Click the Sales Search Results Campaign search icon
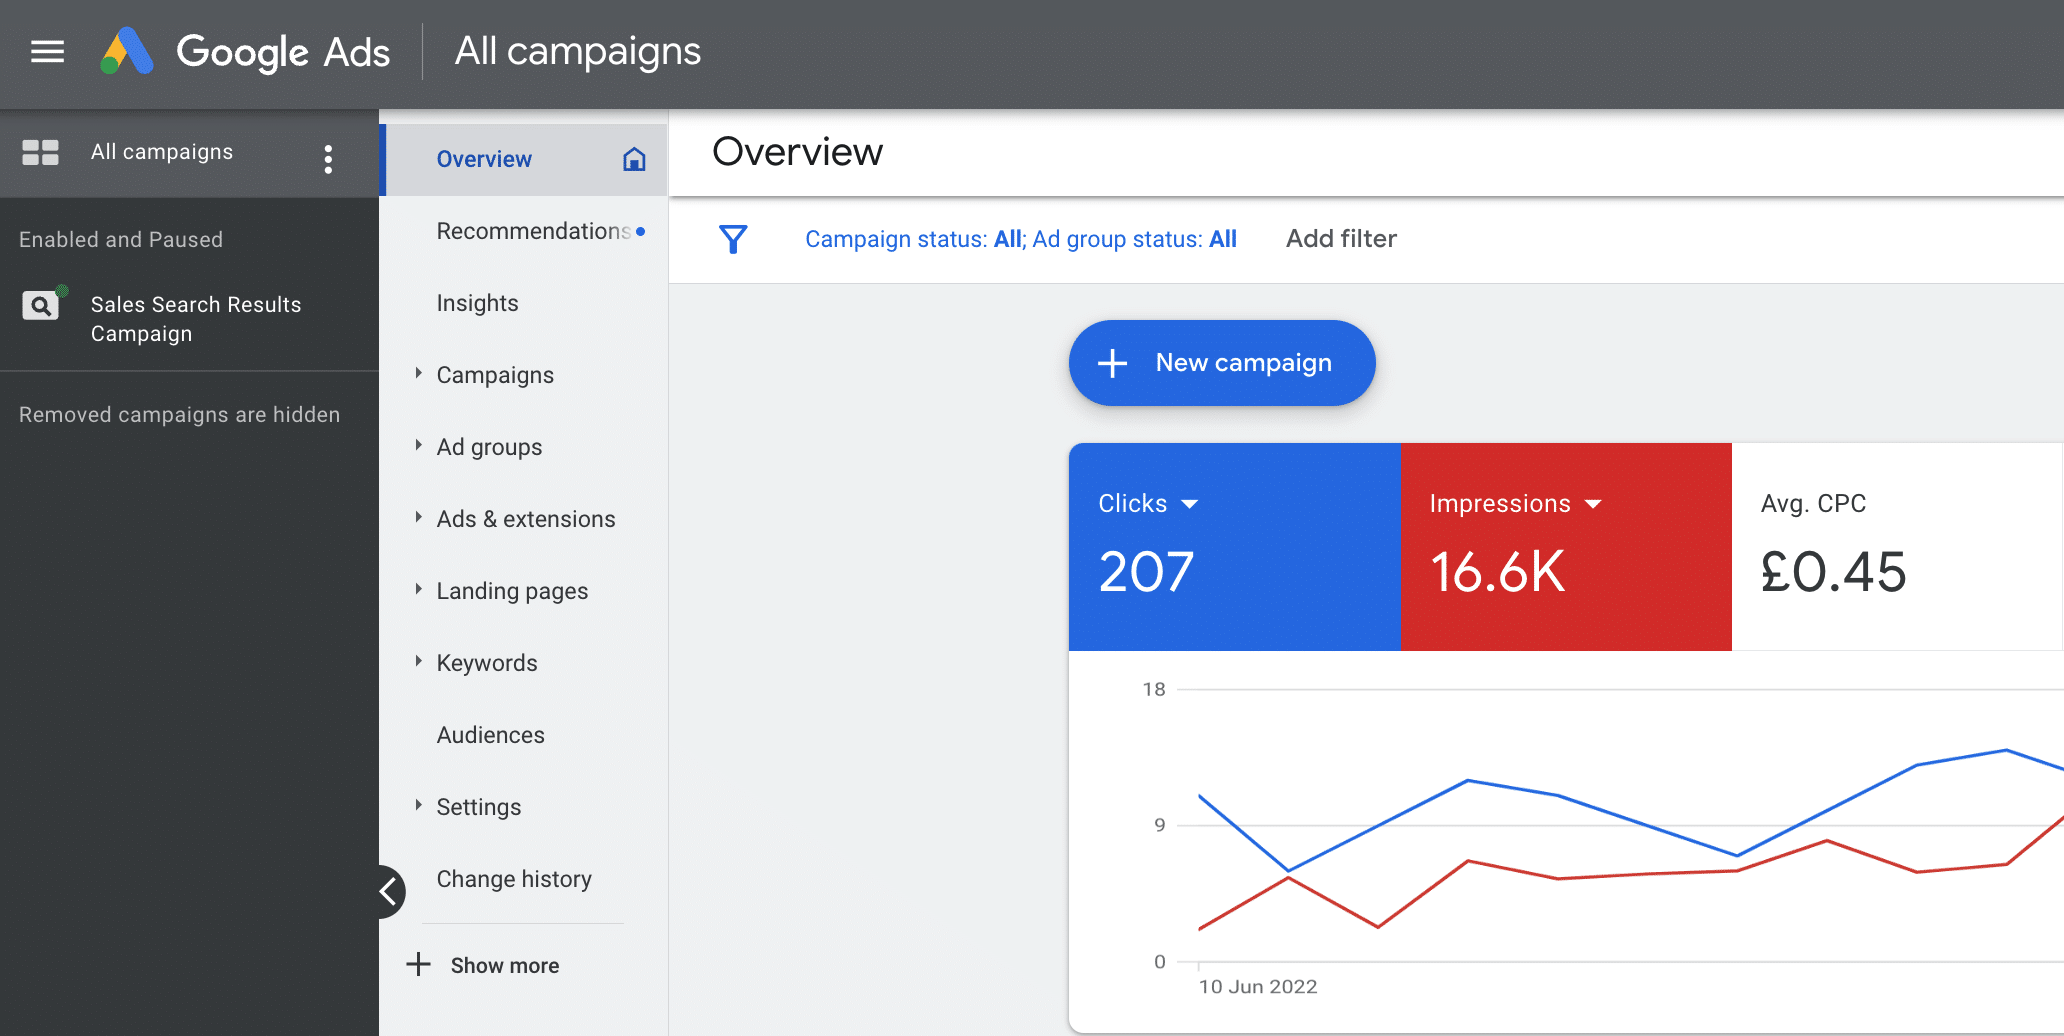Image resolution: width=2064 pixels, height=1036 pixels. pyautogui.click(x=40, y=305)
